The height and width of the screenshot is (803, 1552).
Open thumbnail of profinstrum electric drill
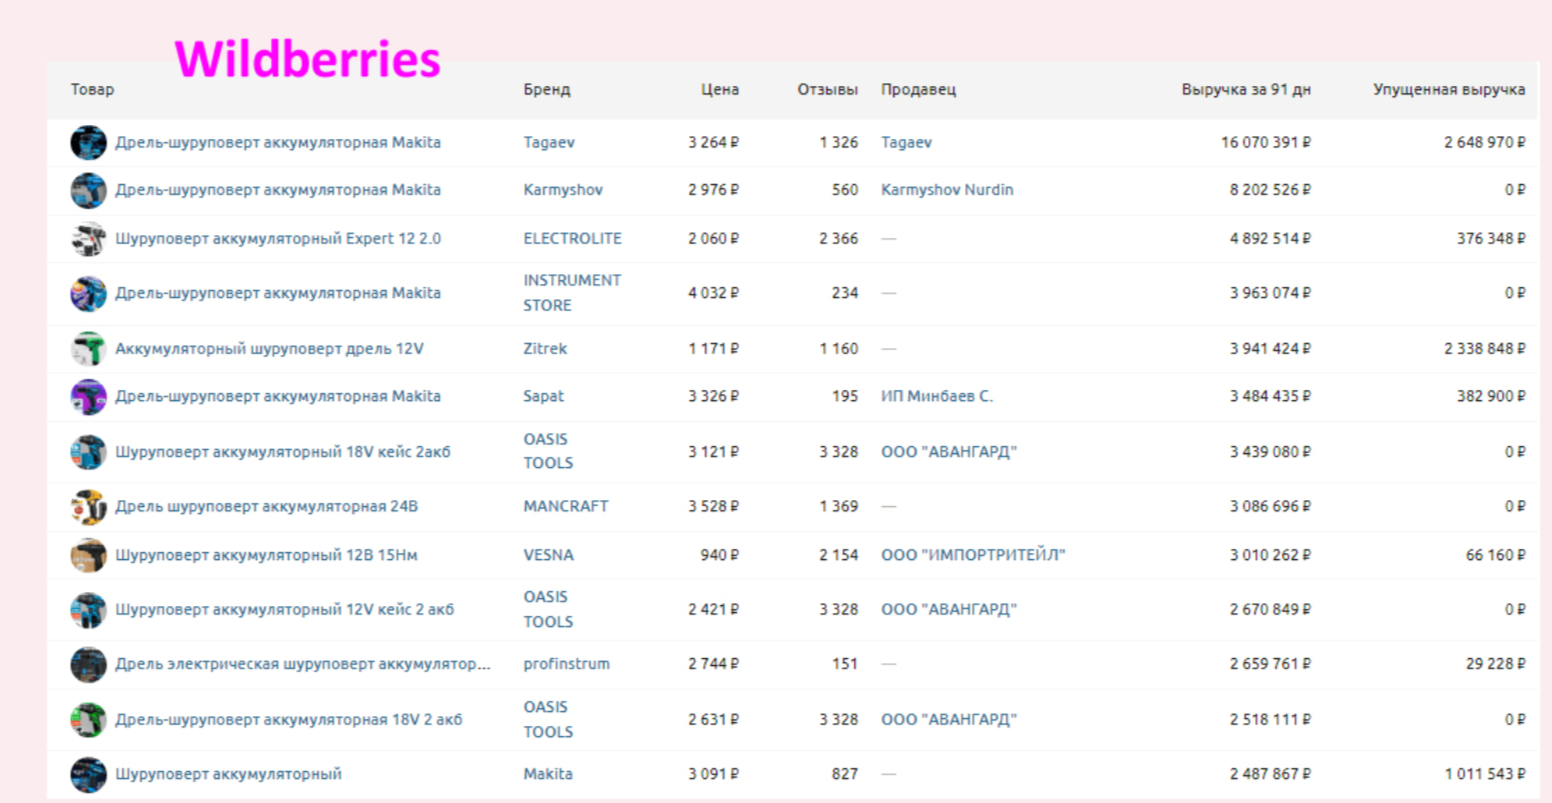[x=88, y=664]
